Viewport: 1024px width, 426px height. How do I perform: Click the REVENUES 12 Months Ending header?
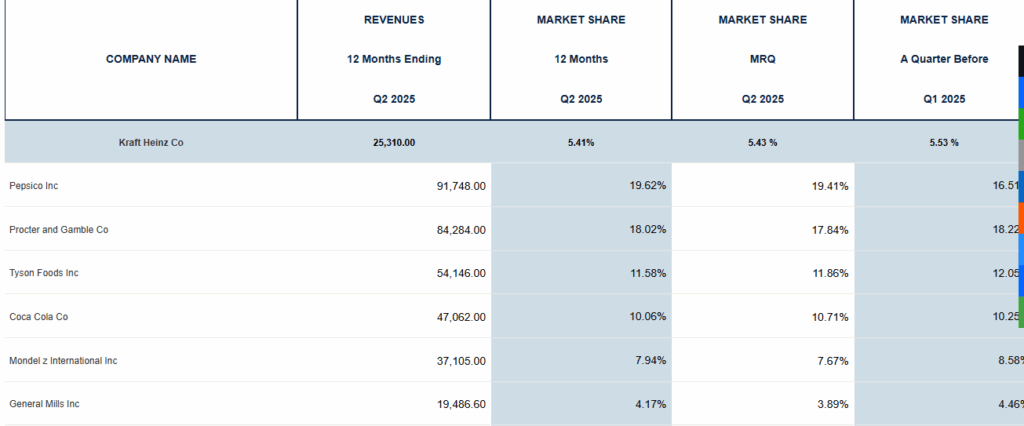393,59
